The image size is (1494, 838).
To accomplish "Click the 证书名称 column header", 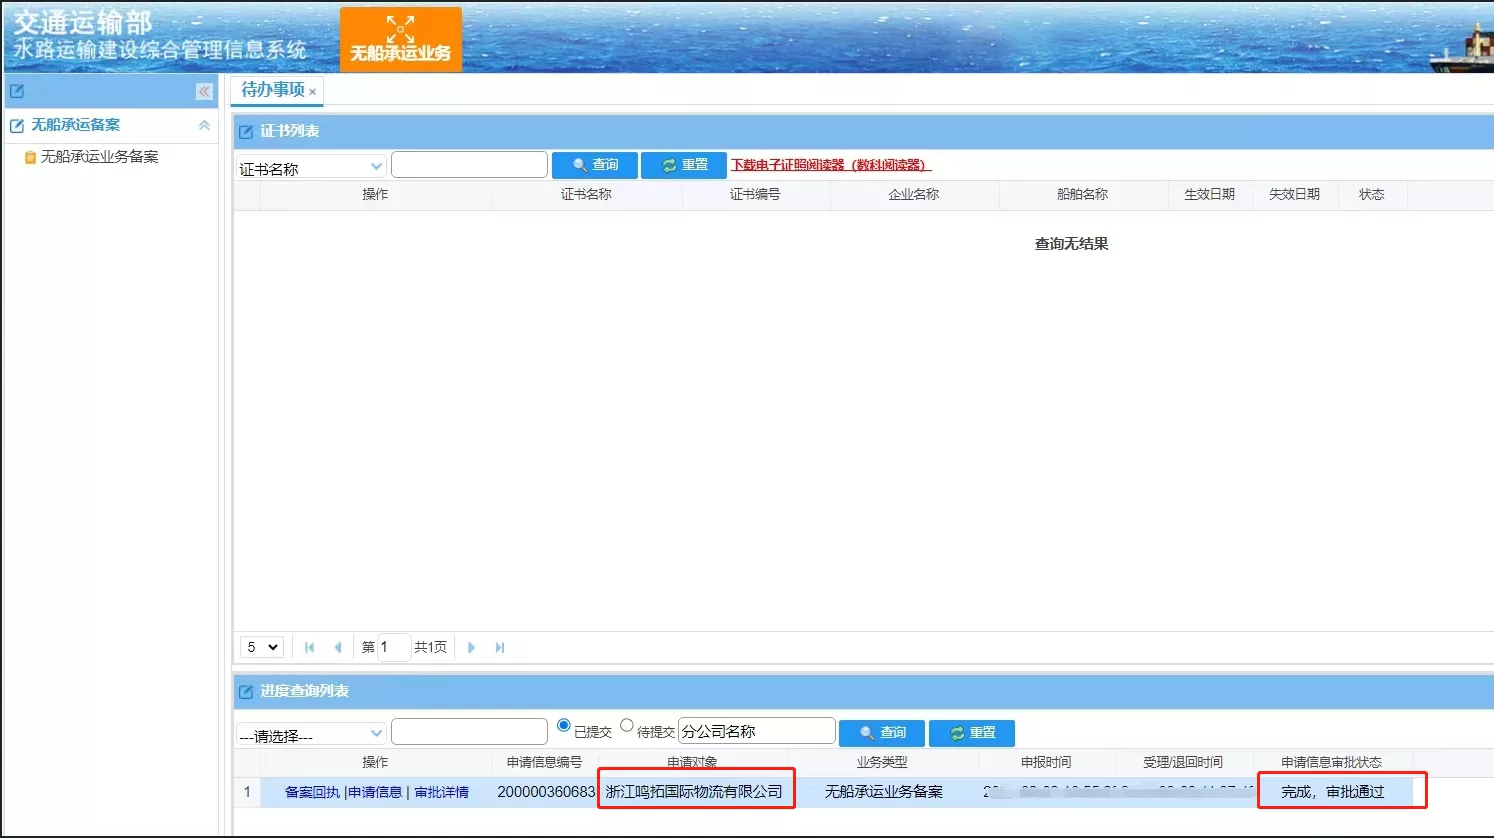I will pos(586,195).
